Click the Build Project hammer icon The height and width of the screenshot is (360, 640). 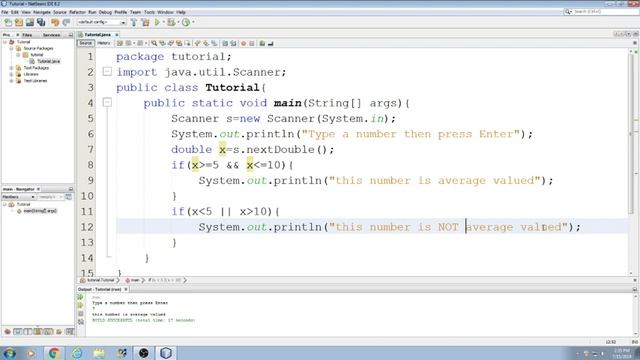click(134, 22)
